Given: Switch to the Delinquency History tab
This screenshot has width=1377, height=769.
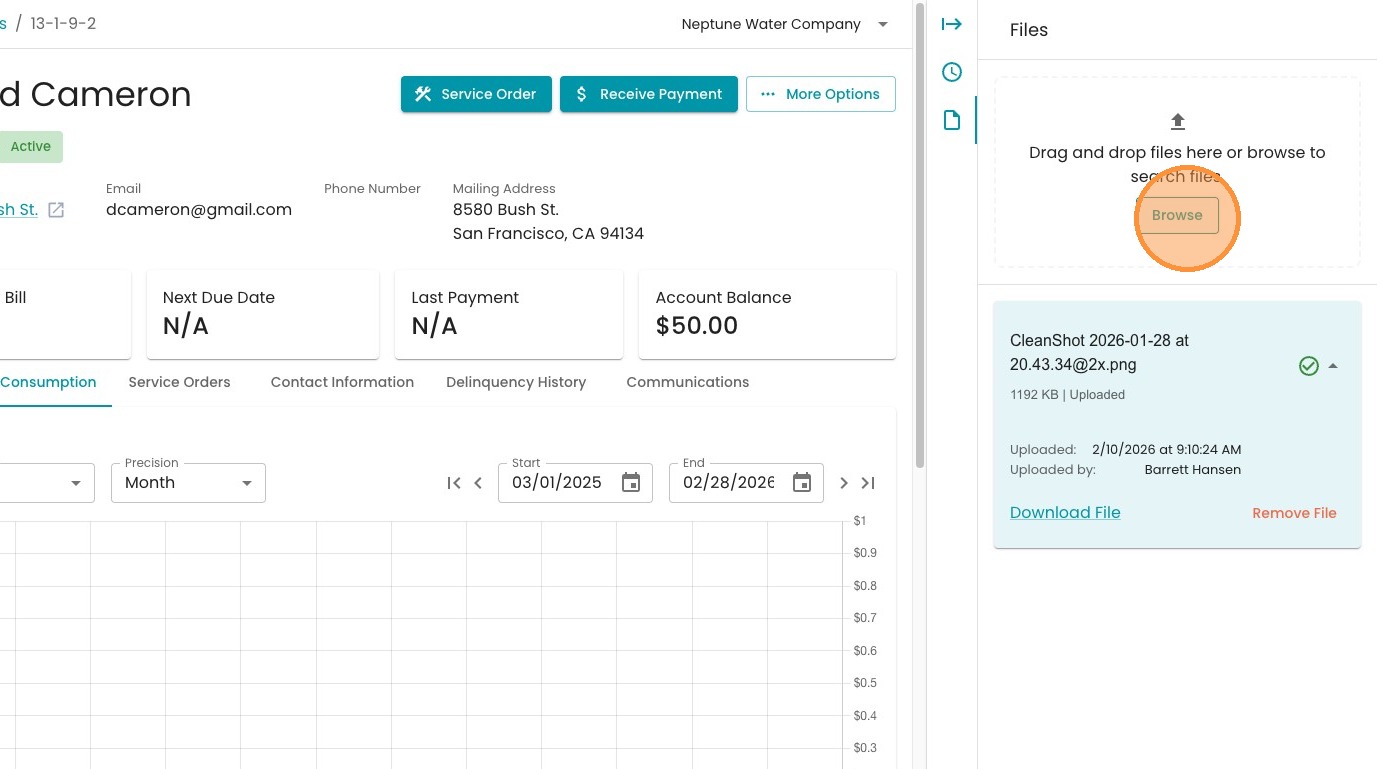Looking at the screenshot, I should click(x=516, y=382).
